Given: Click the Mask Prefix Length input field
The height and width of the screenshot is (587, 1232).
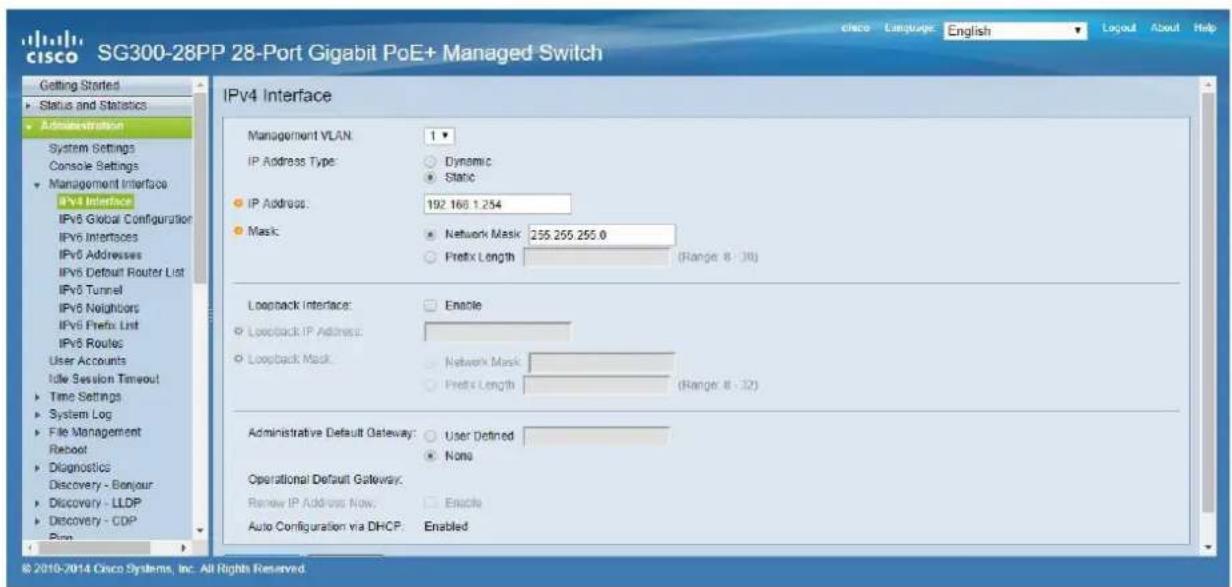Looking at the screenshot, I should (596, 257).
